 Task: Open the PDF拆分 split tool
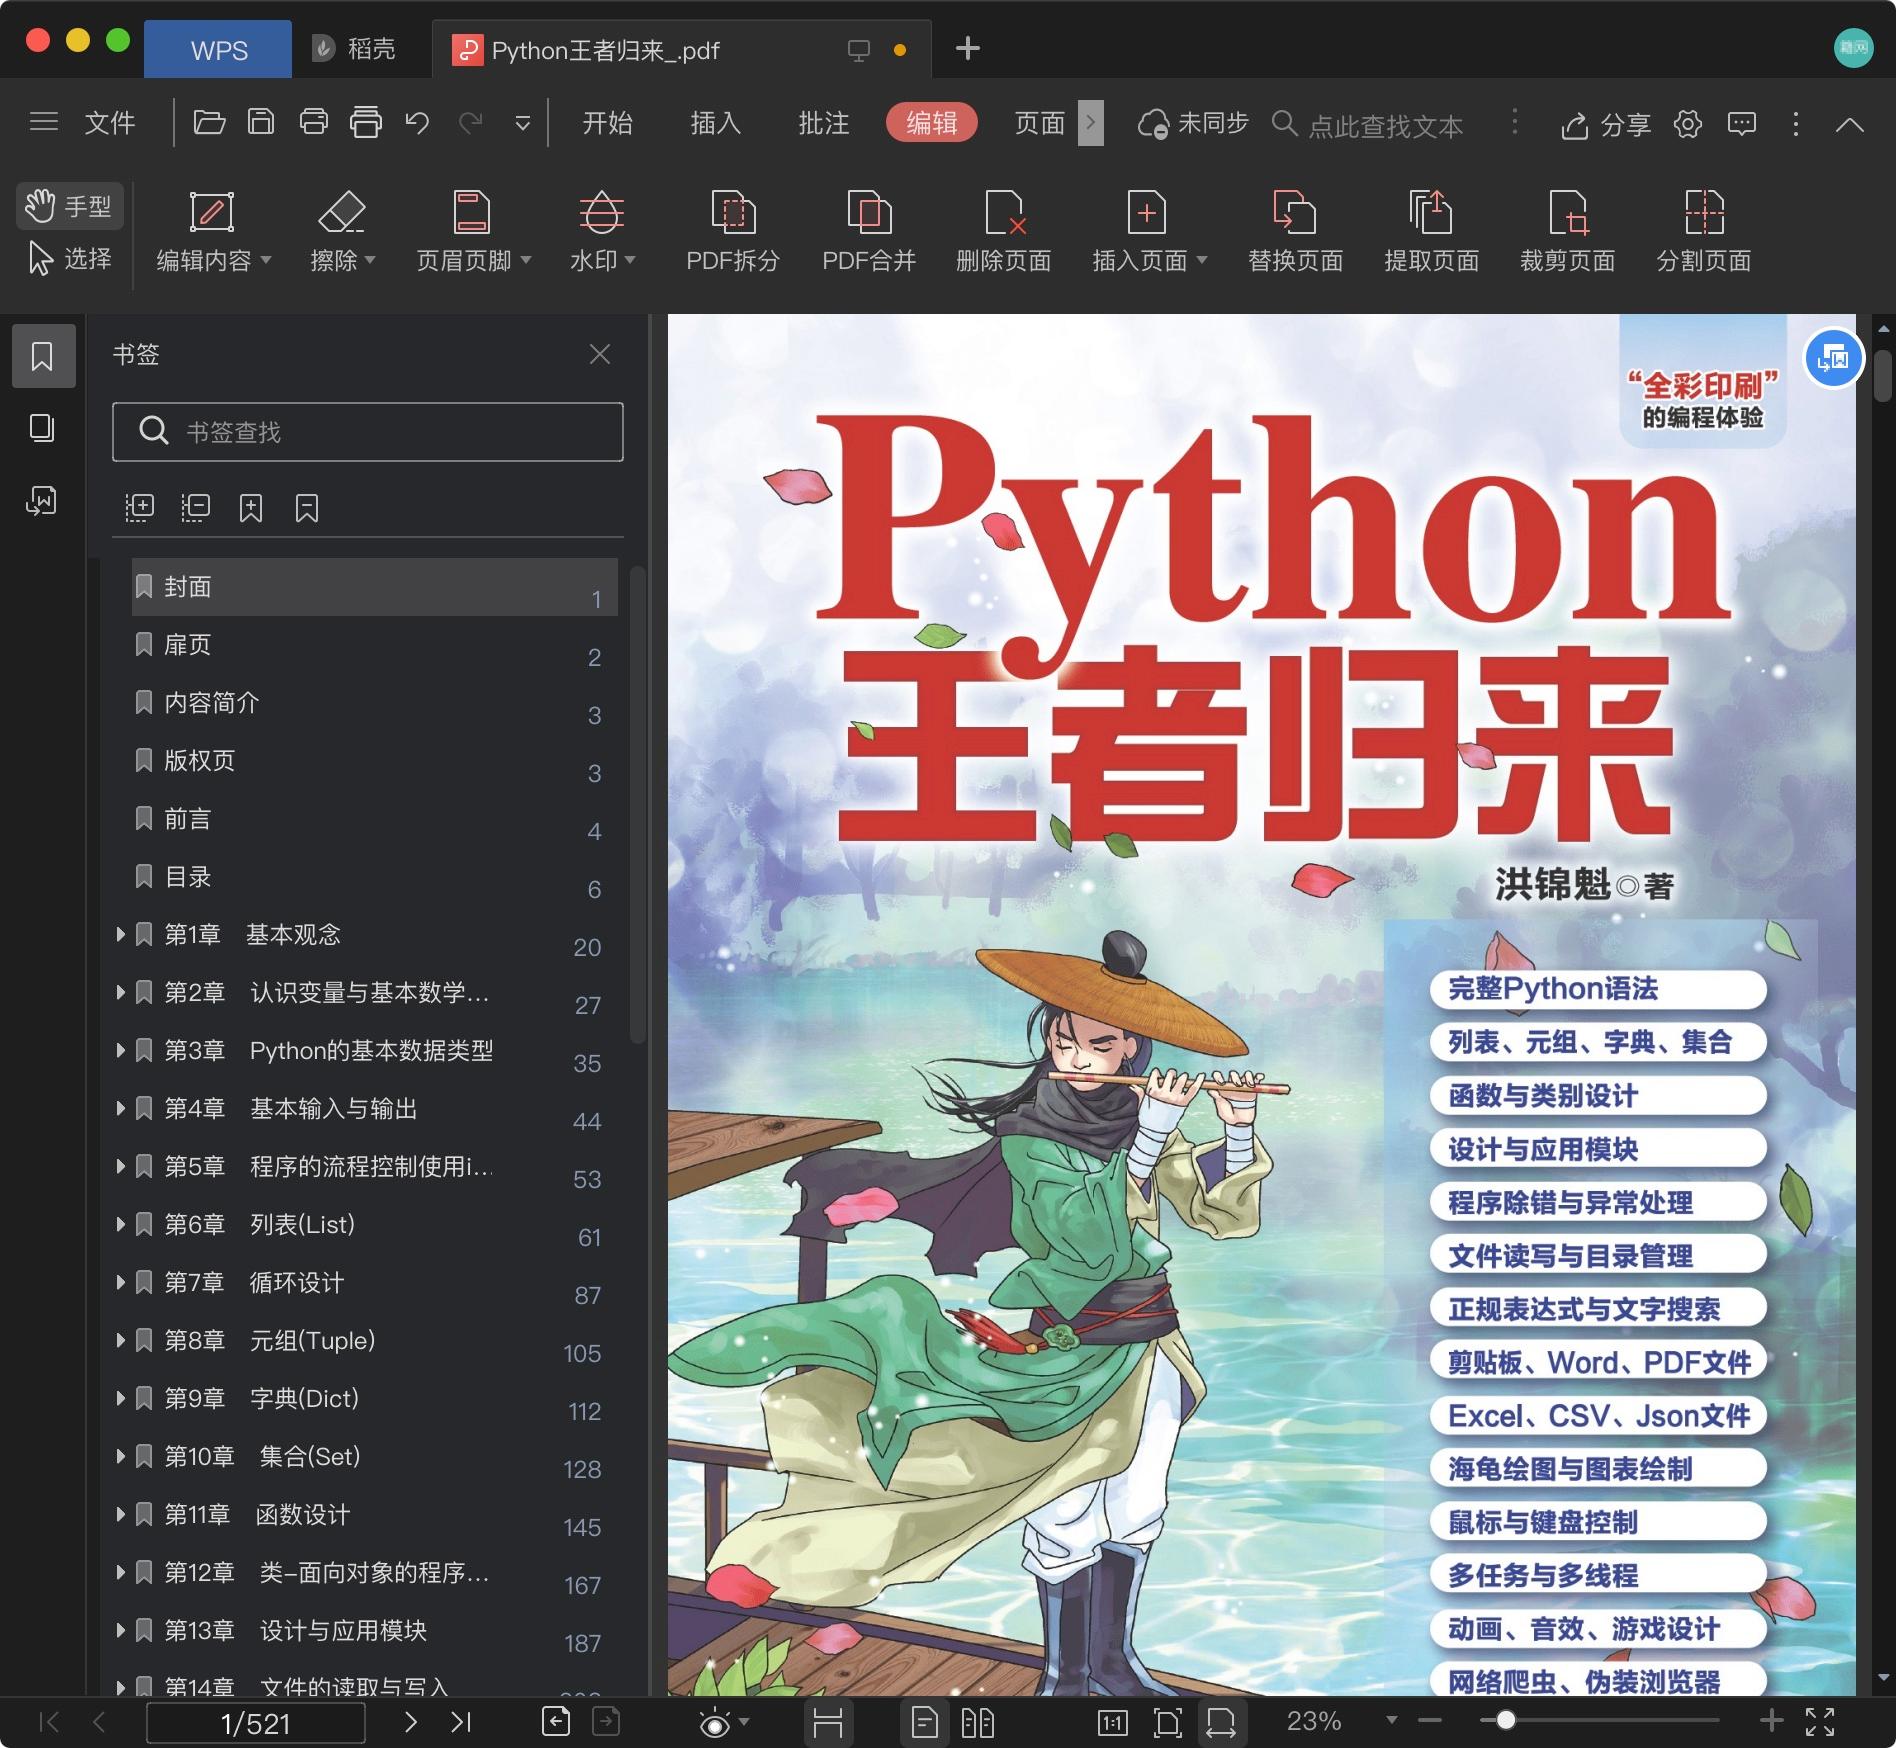pyautogui.click(x=733, y=232)
